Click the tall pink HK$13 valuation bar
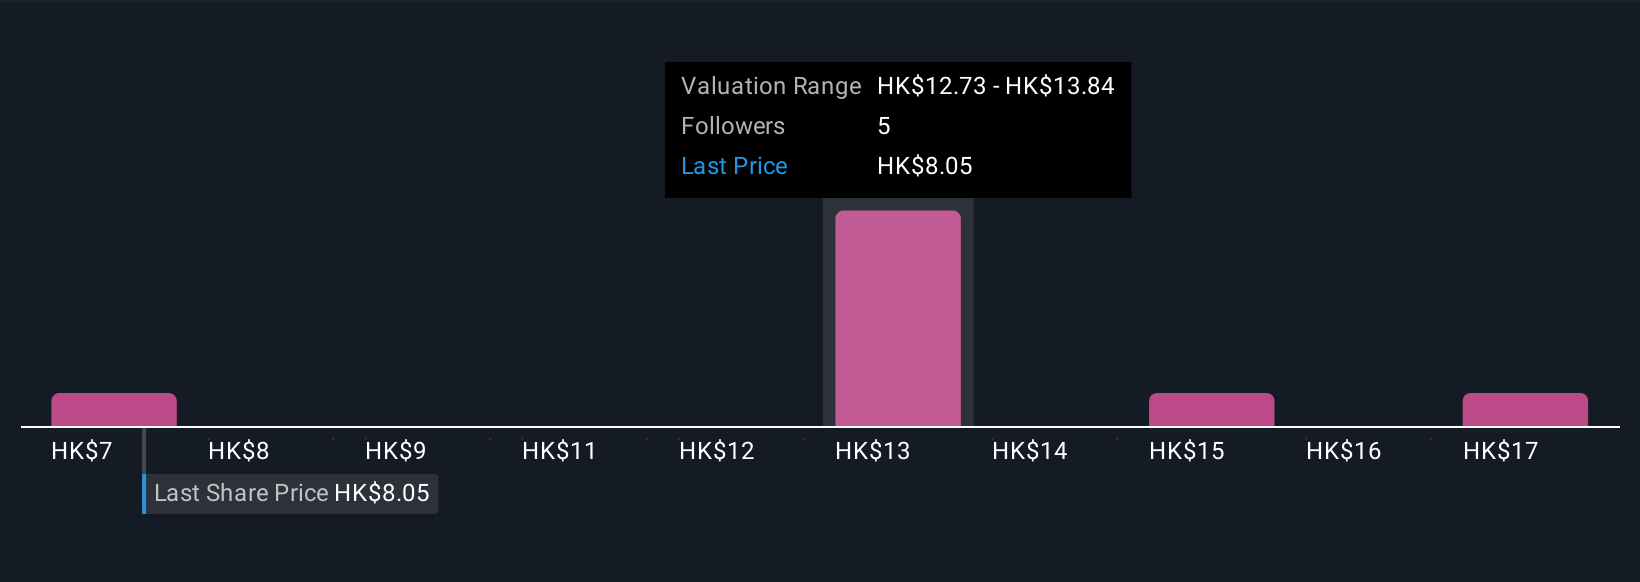The height and width of the screenshot is (582, 1640). [898, 318]
